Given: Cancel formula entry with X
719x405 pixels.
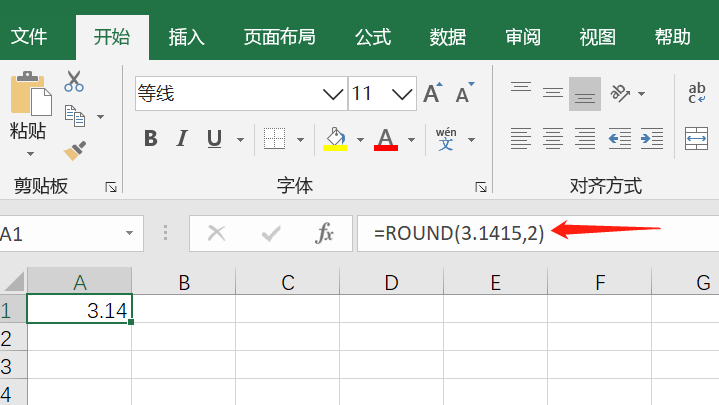Looking at the screenshot, I should pos(216,233).
